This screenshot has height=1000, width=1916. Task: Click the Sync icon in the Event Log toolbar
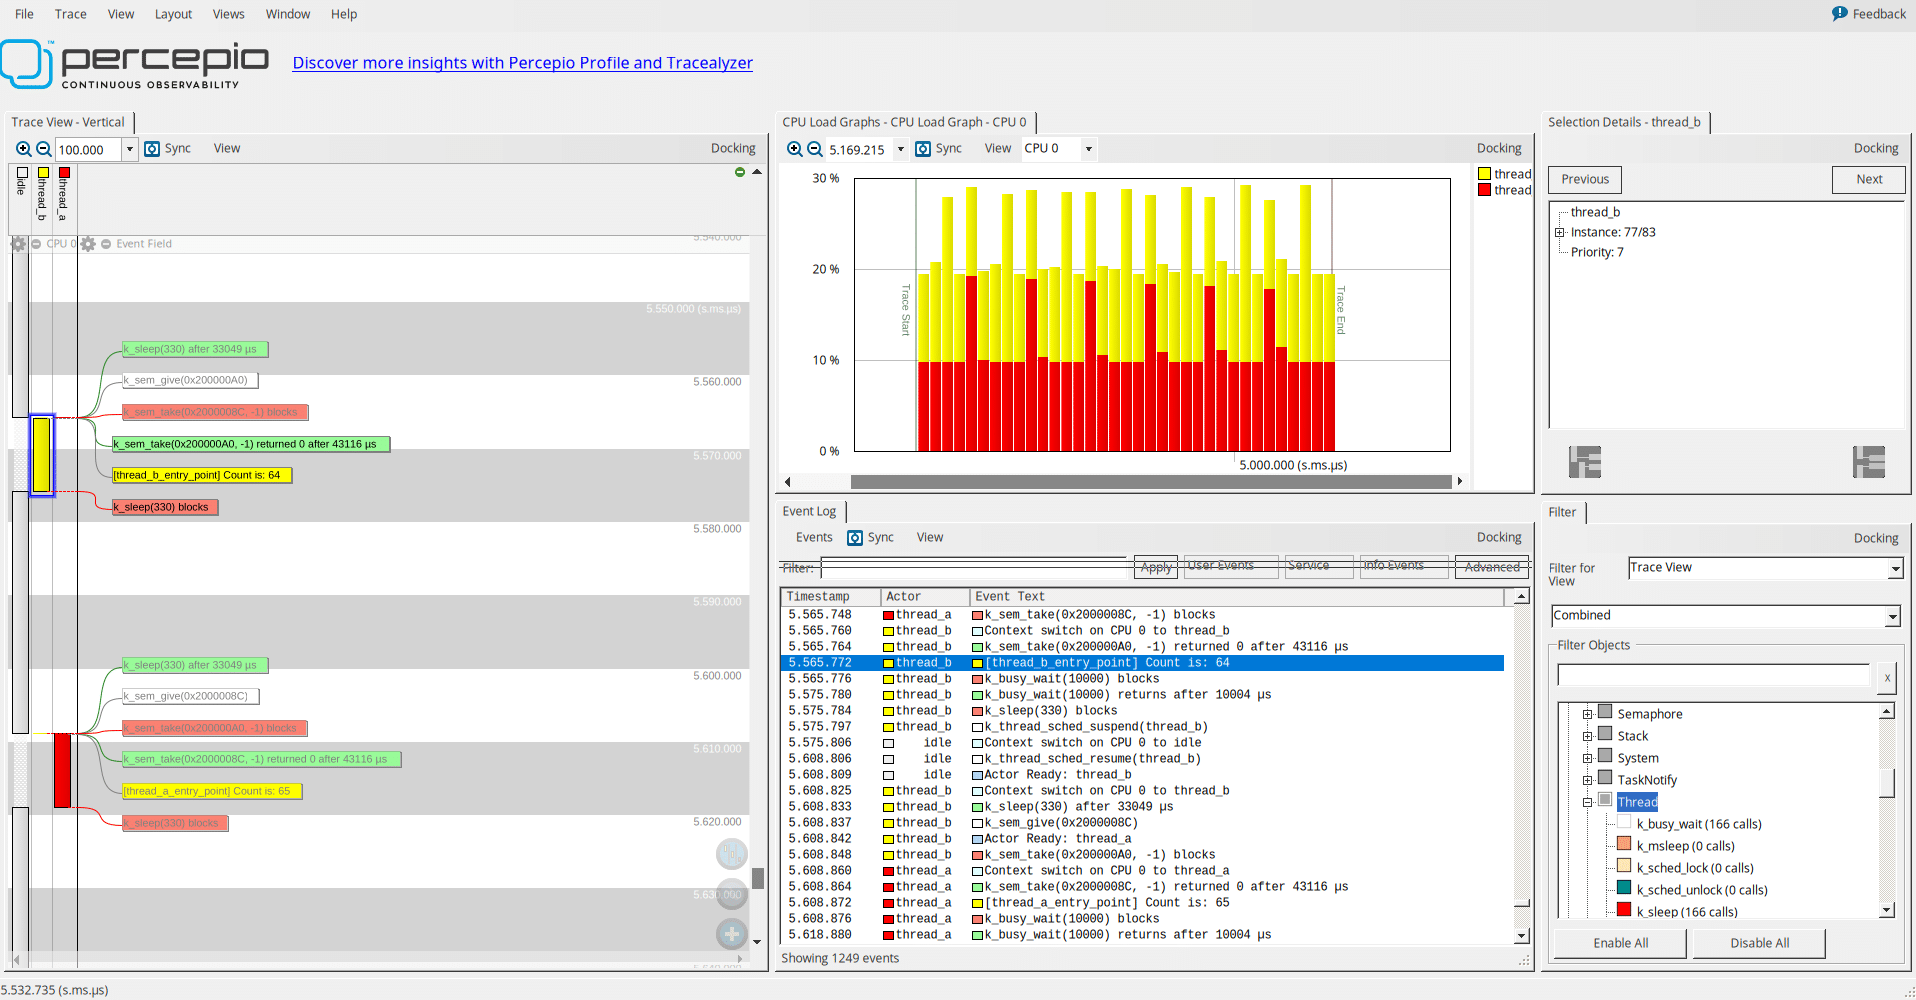point(856,537)
